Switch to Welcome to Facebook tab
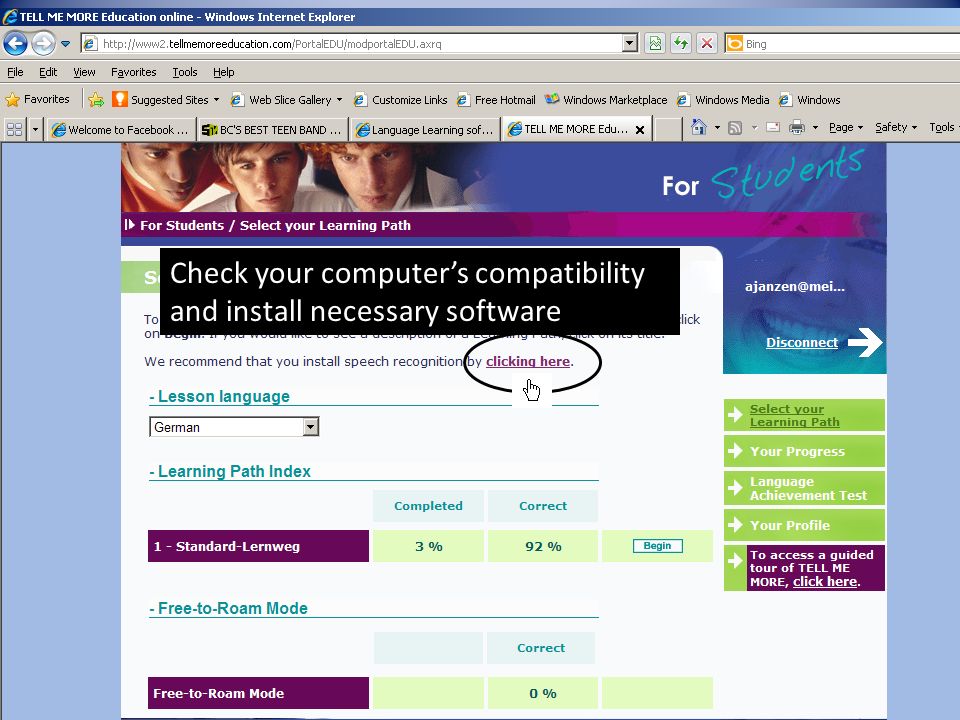 [120, 130]
